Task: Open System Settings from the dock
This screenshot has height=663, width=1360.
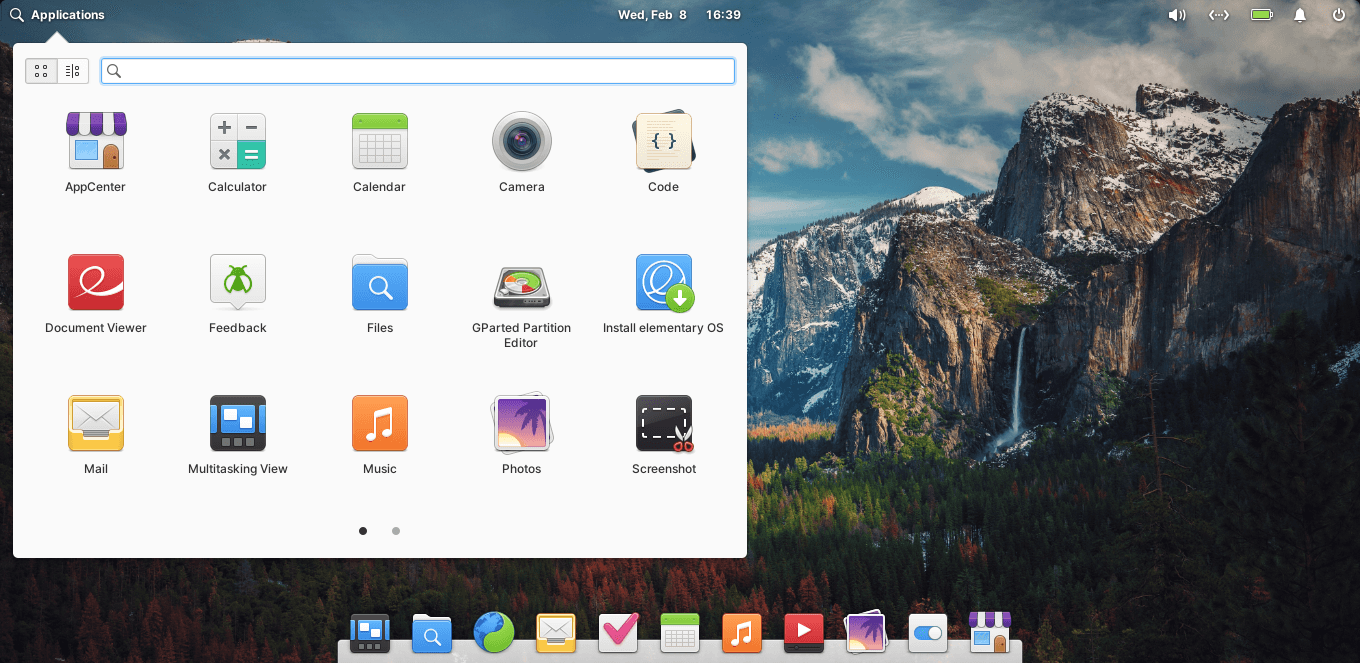Action: tap(928, 633)
